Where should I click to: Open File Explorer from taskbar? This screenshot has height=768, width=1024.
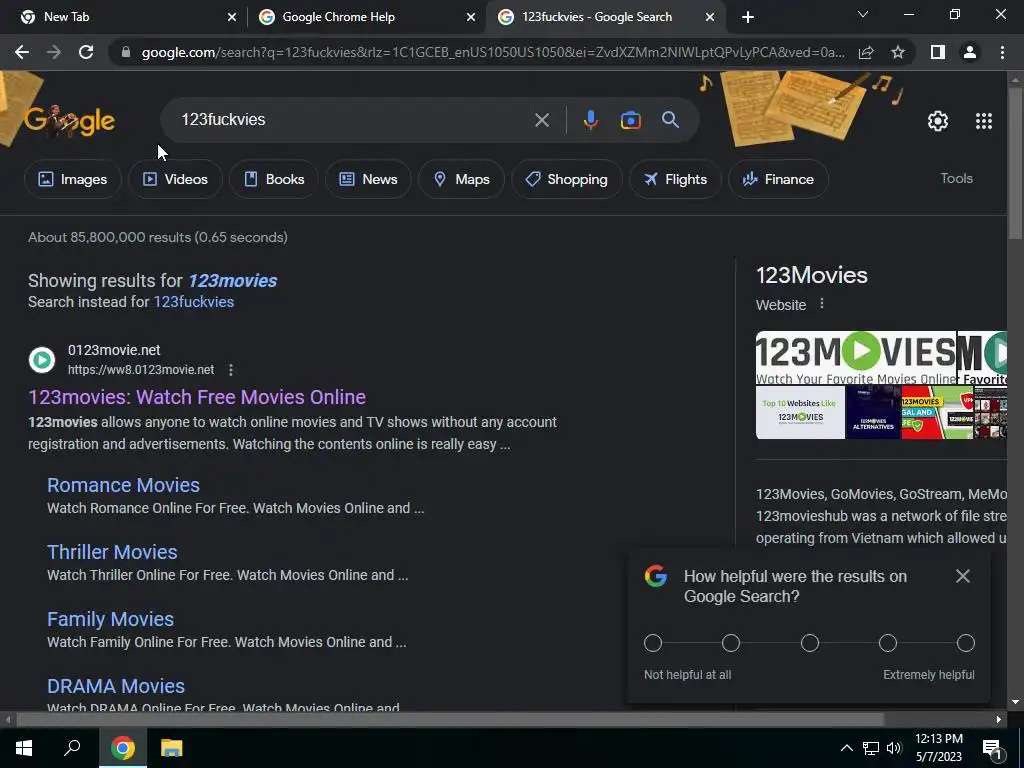point(172,748)
